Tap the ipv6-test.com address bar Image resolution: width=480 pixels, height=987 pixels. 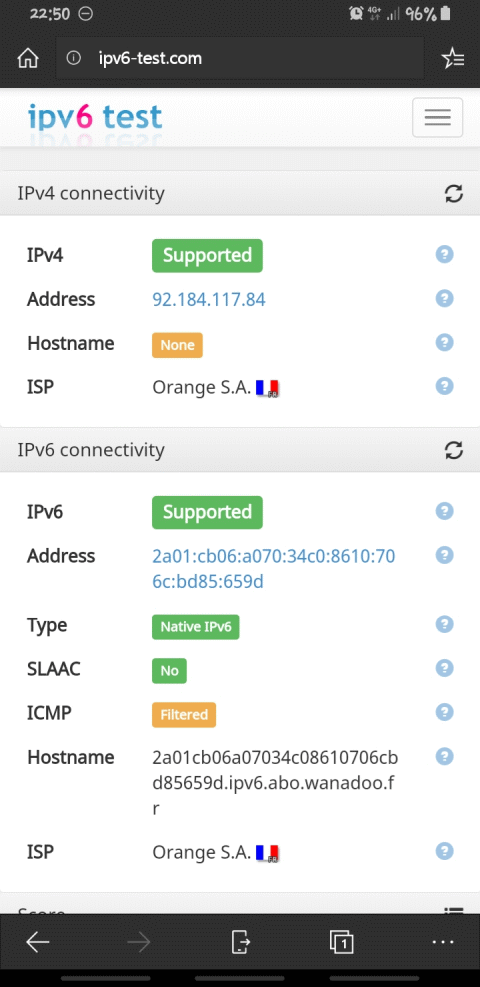click(x=240, y=59)
